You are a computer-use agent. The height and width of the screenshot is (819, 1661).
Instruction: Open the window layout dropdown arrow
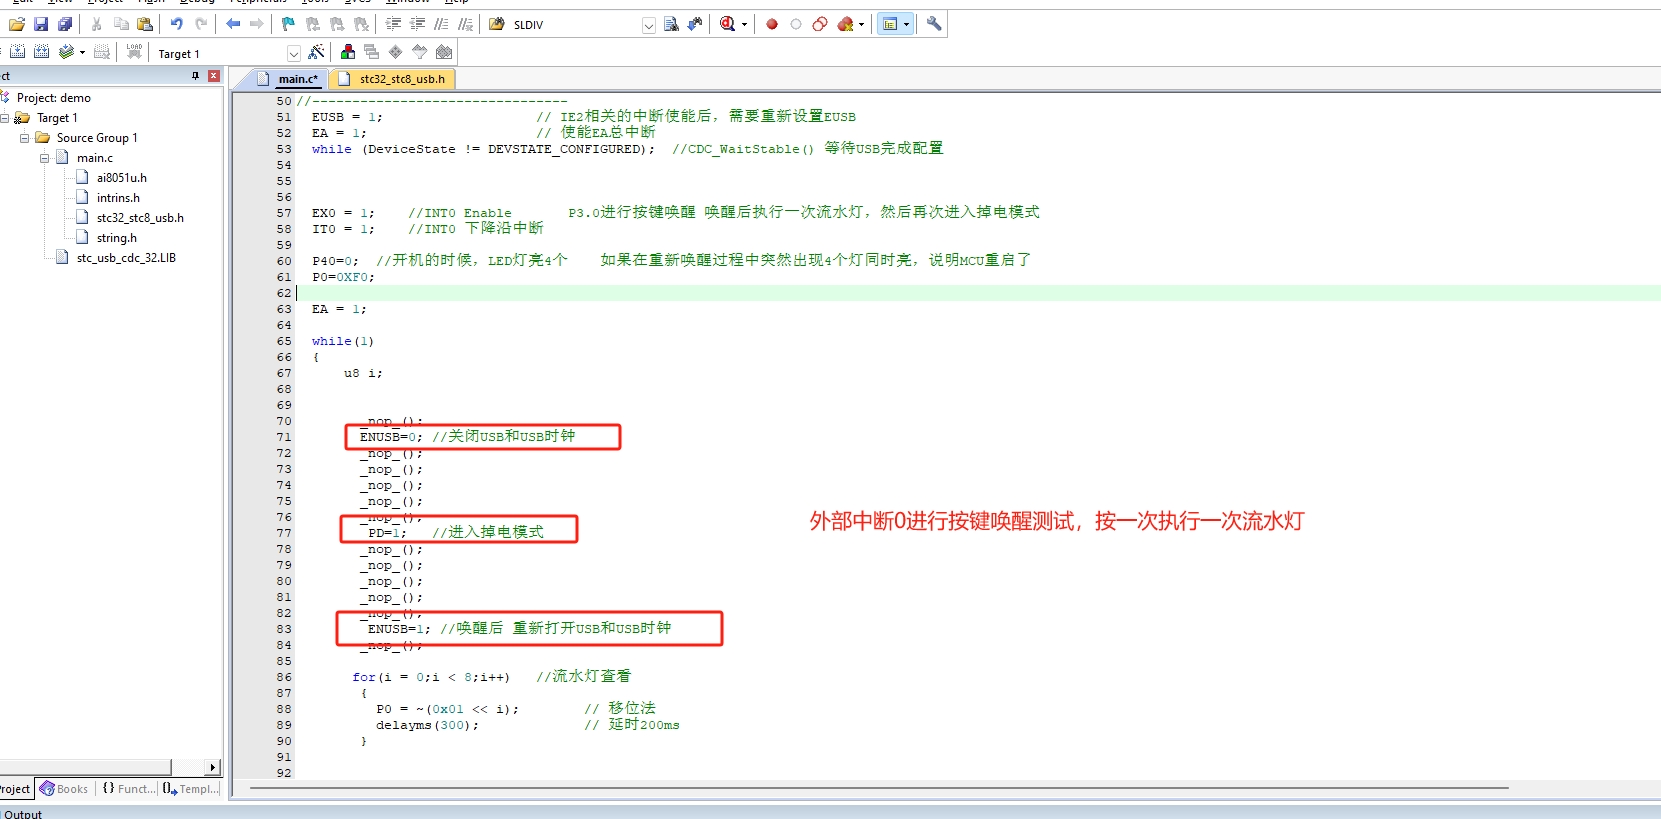[x=906, y=24]
